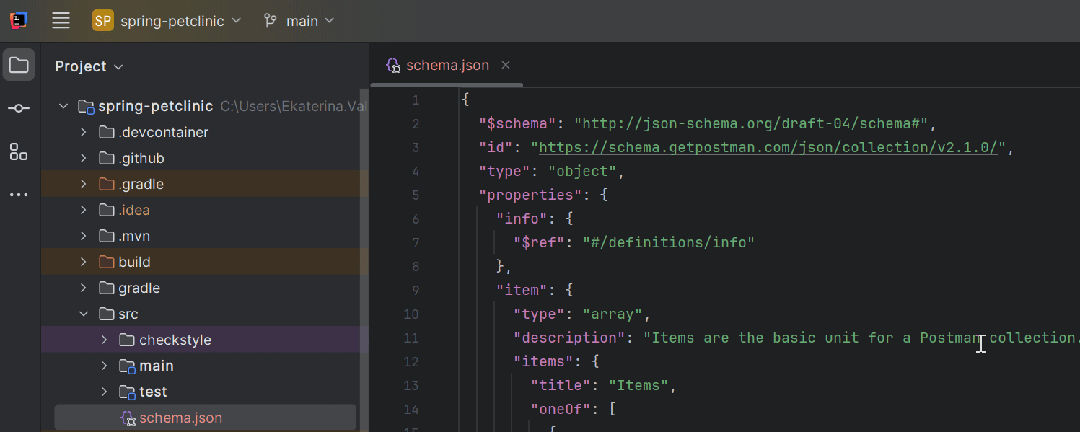Select schema.json in project tree

(205, 418)
